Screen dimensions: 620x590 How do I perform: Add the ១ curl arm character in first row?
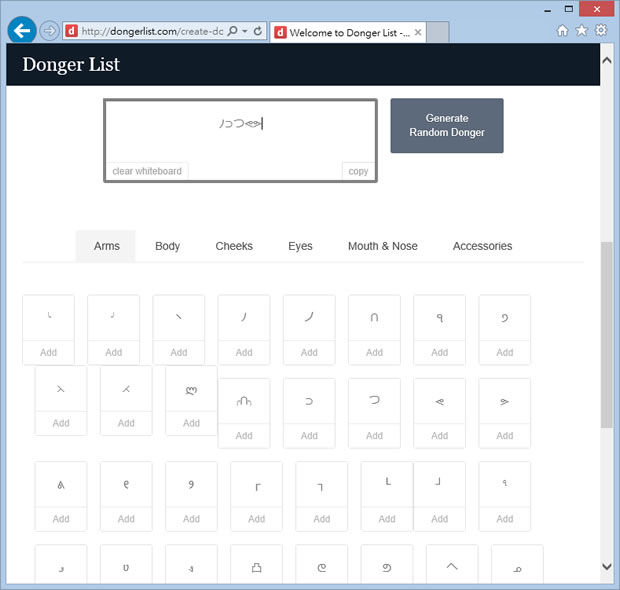click(x=505, y=352)
